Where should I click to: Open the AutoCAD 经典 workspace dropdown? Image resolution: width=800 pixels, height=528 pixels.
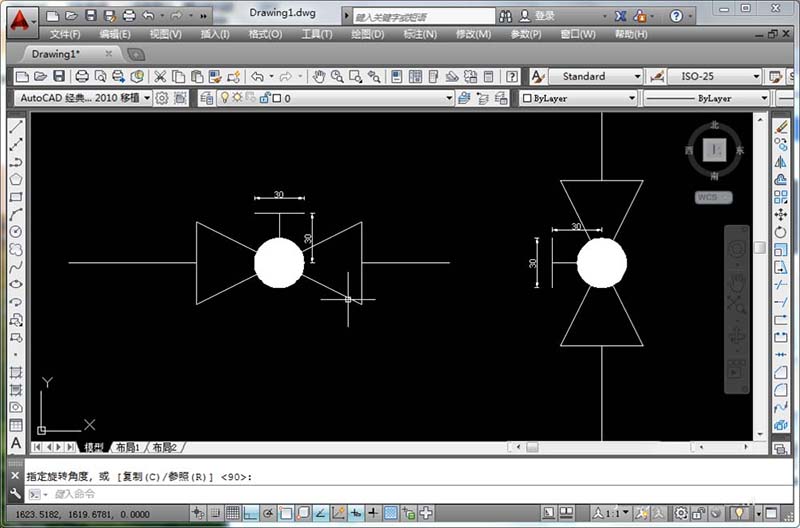point(83,98)
